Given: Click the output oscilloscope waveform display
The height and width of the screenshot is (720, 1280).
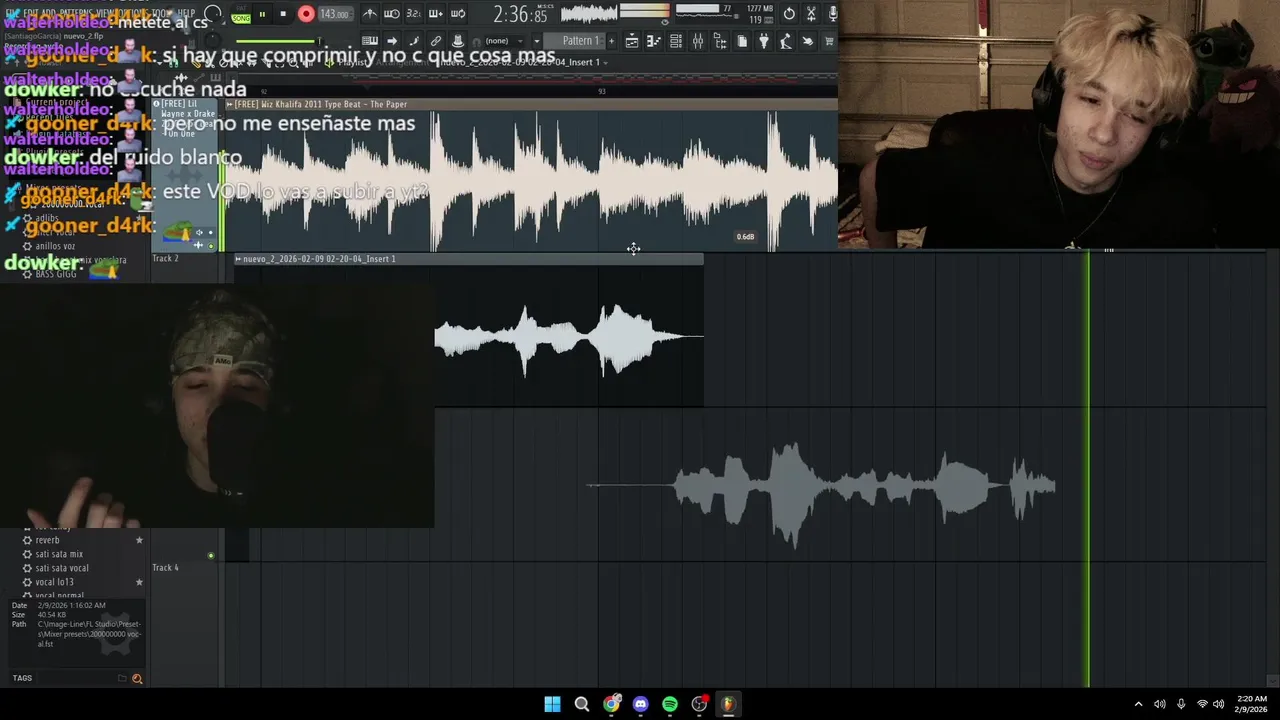Looking at the screenshot, I should (x=589, y=13).
